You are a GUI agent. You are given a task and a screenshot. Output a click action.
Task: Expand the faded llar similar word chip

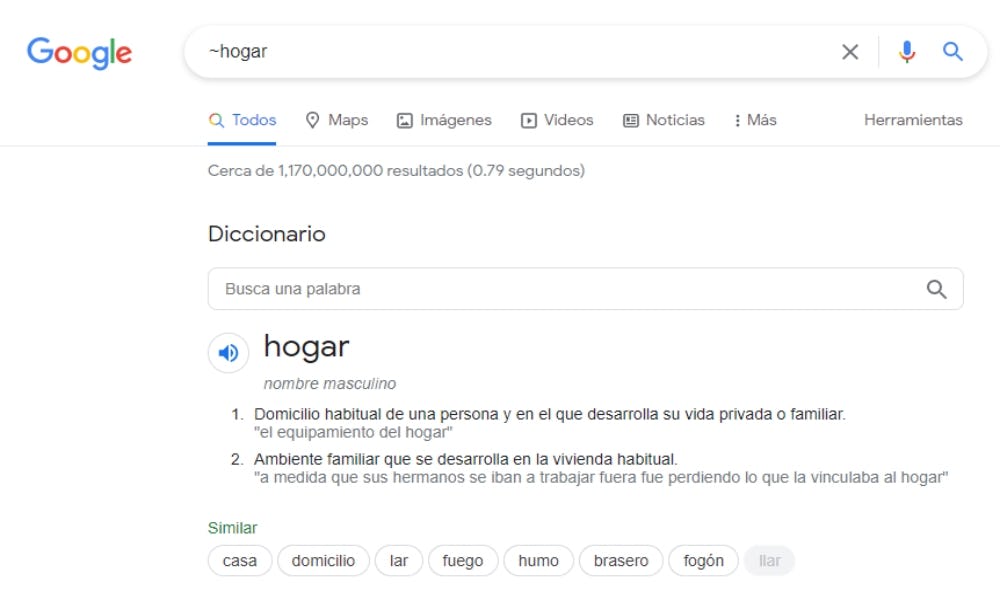click(769, 561)
